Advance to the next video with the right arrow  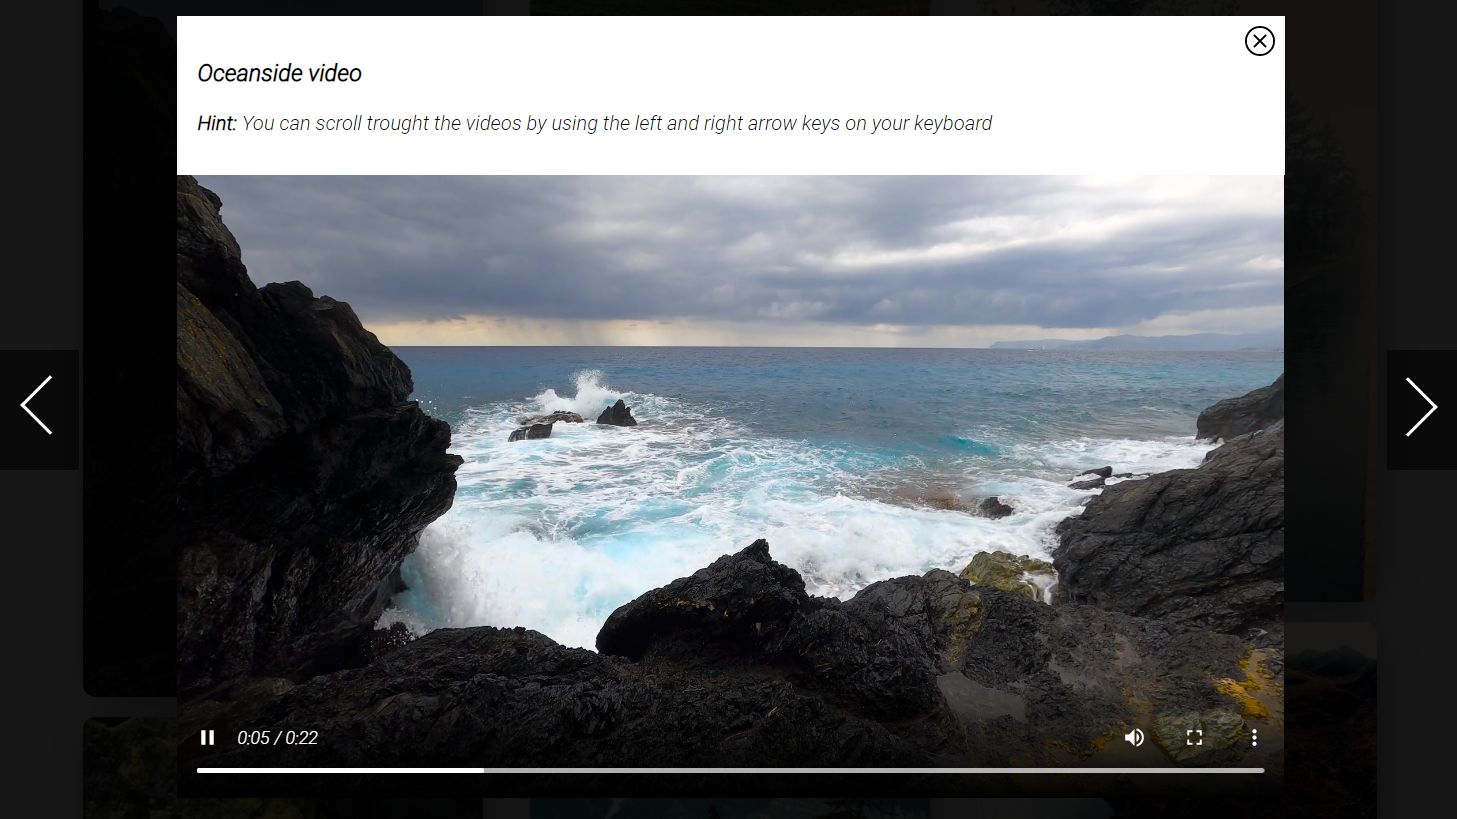(x=1421, y=407)
